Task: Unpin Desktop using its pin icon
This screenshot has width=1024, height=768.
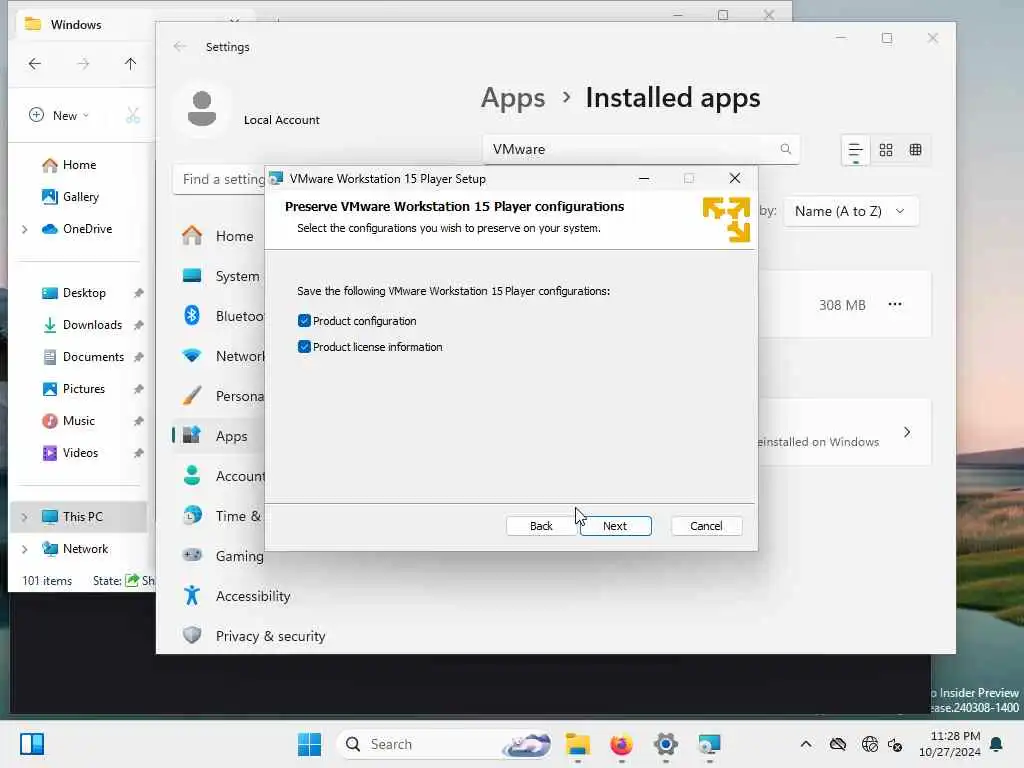Action: 138,293
